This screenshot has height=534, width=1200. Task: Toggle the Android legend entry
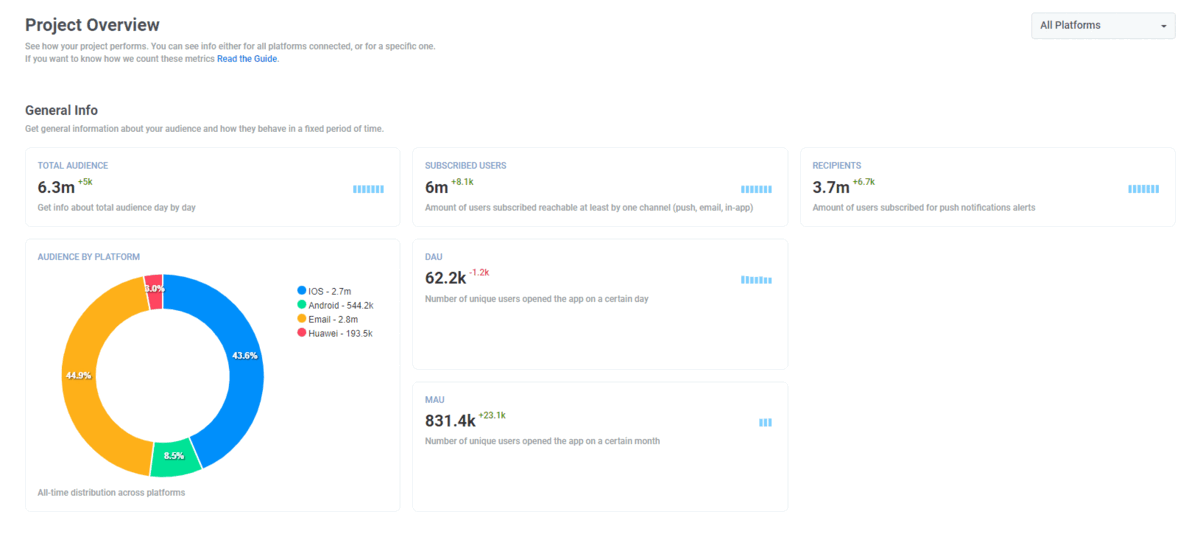(340, 305)
